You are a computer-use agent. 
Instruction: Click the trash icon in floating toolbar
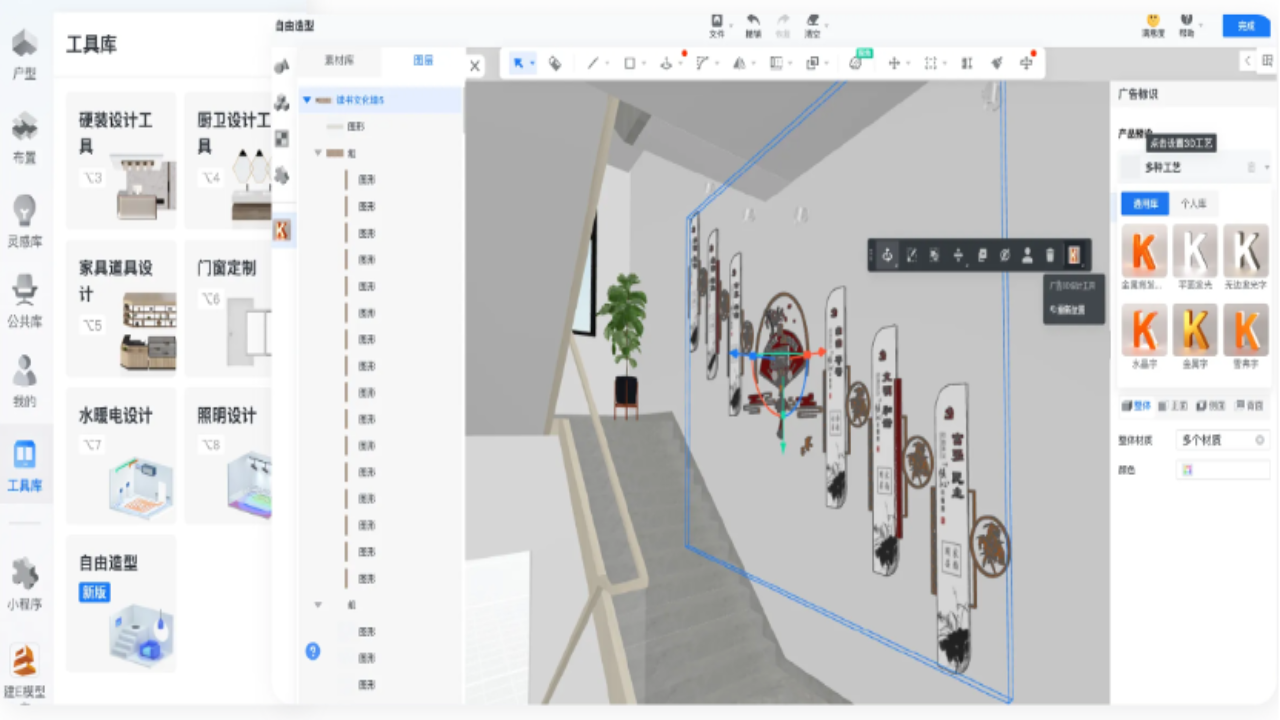1049,256
